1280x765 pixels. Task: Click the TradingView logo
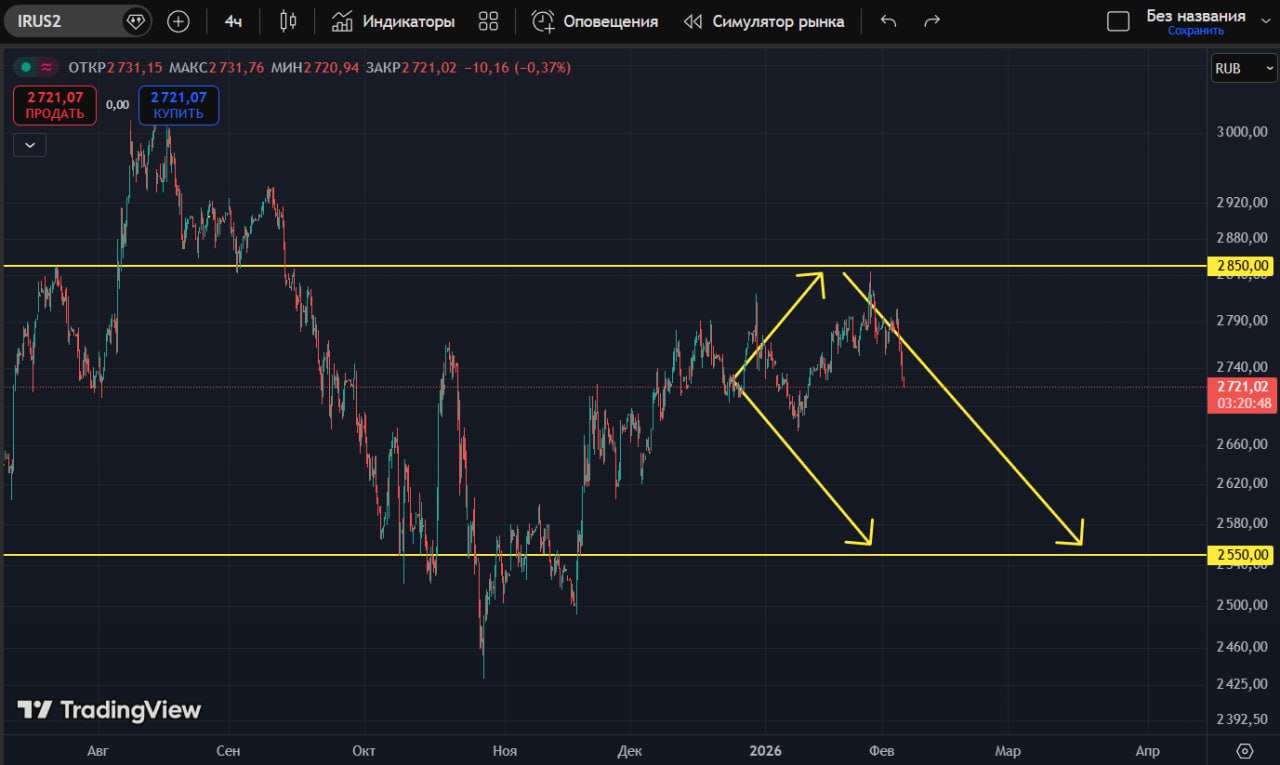pyautogui.click(x=110, y=710)
